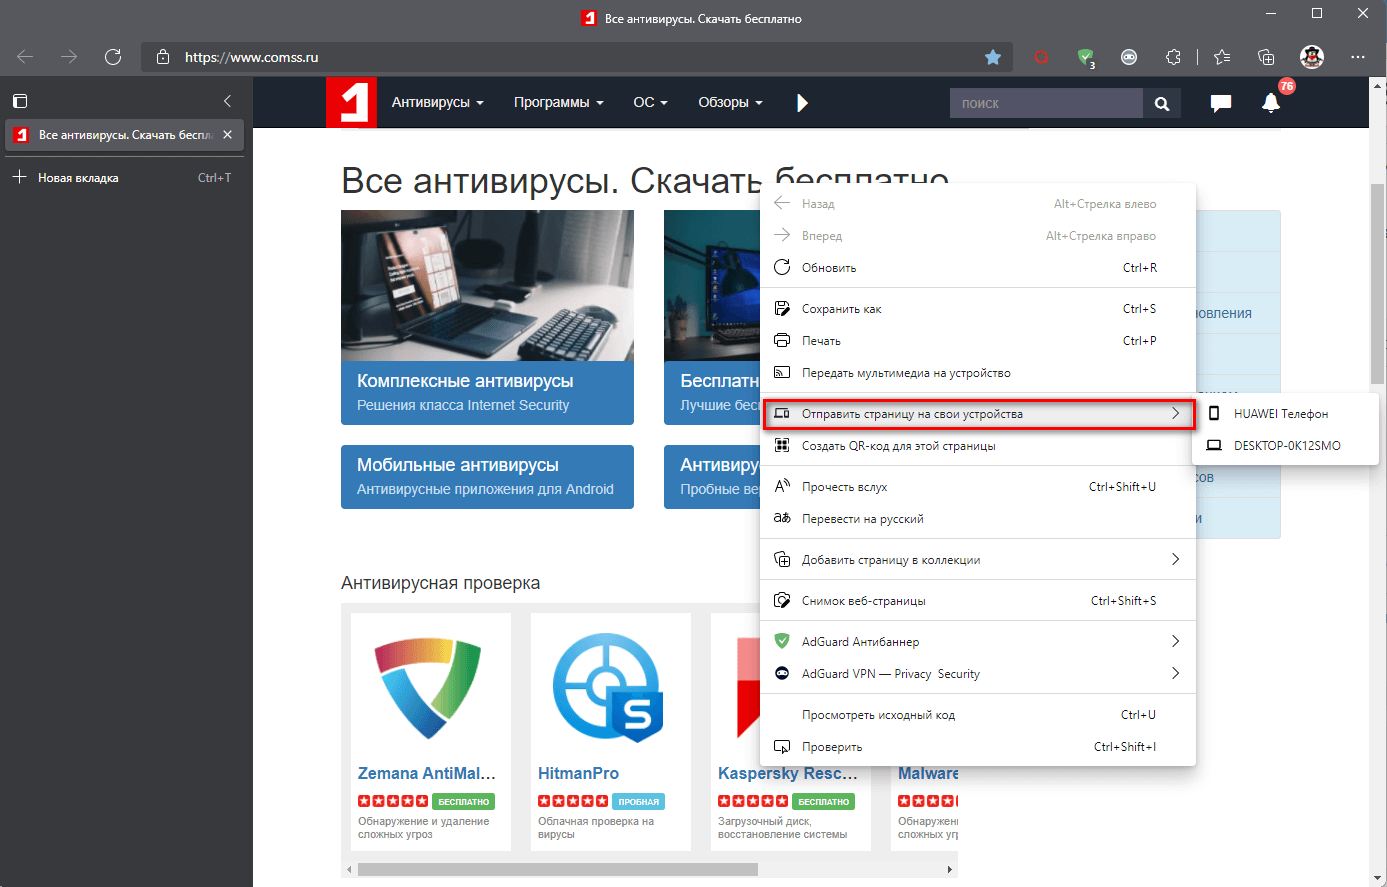Click the carousel horizontal scrollbar thumb
The height and width of the screenshot is (887, 1387).
coord(557,869)
